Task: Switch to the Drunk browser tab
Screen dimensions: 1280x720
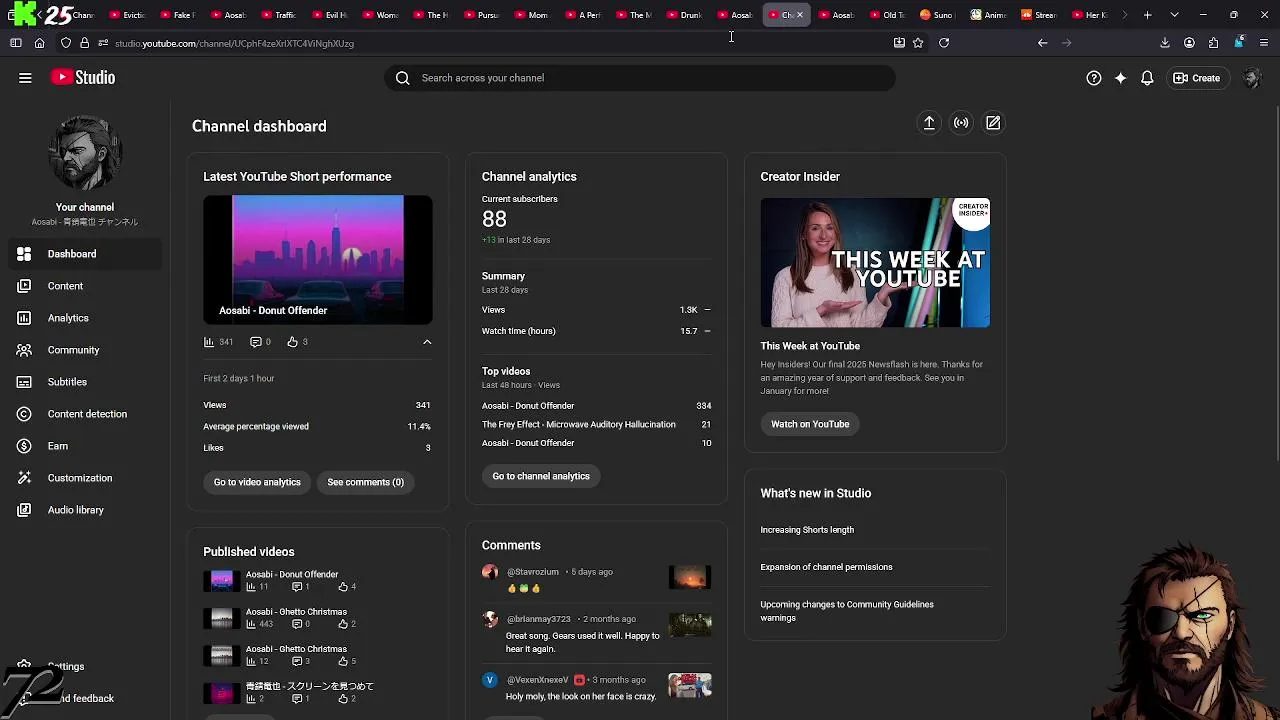Action: click(x=683, y=15)
